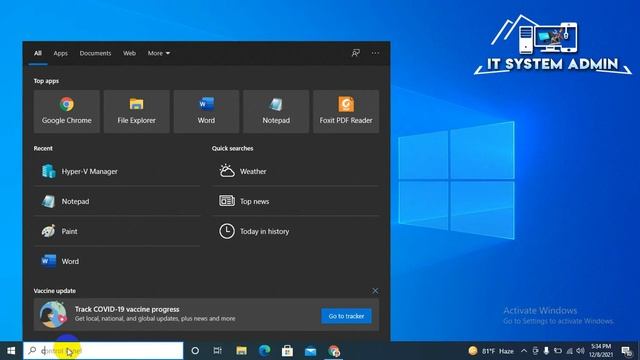The width and height of the screenshot is (640, 360).
Task: Open Cortana circle icon on taskbar
Action: [x=195, y=351]
